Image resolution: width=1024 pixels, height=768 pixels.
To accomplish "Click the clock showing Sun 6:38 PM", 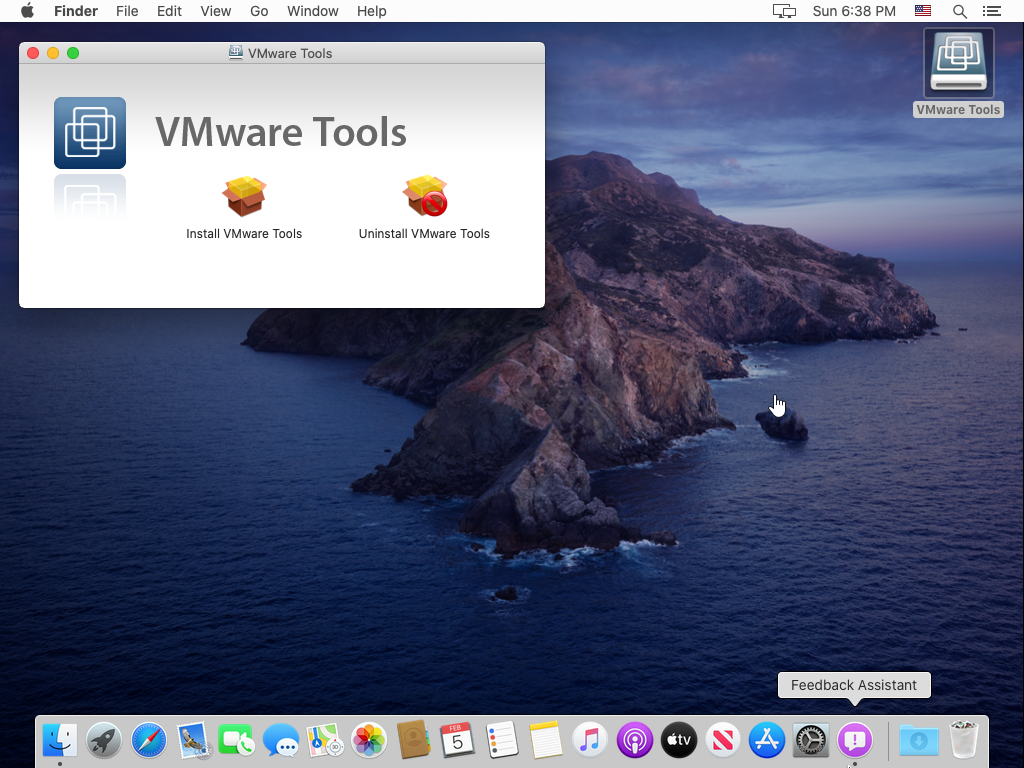I will [x=853, y=11].
